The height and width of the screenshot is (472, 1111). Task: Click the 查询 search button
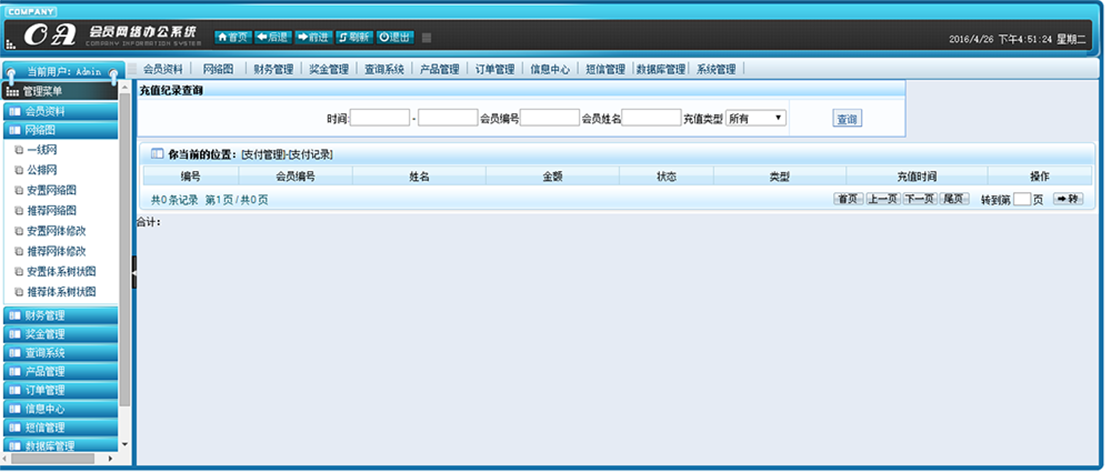847,120
